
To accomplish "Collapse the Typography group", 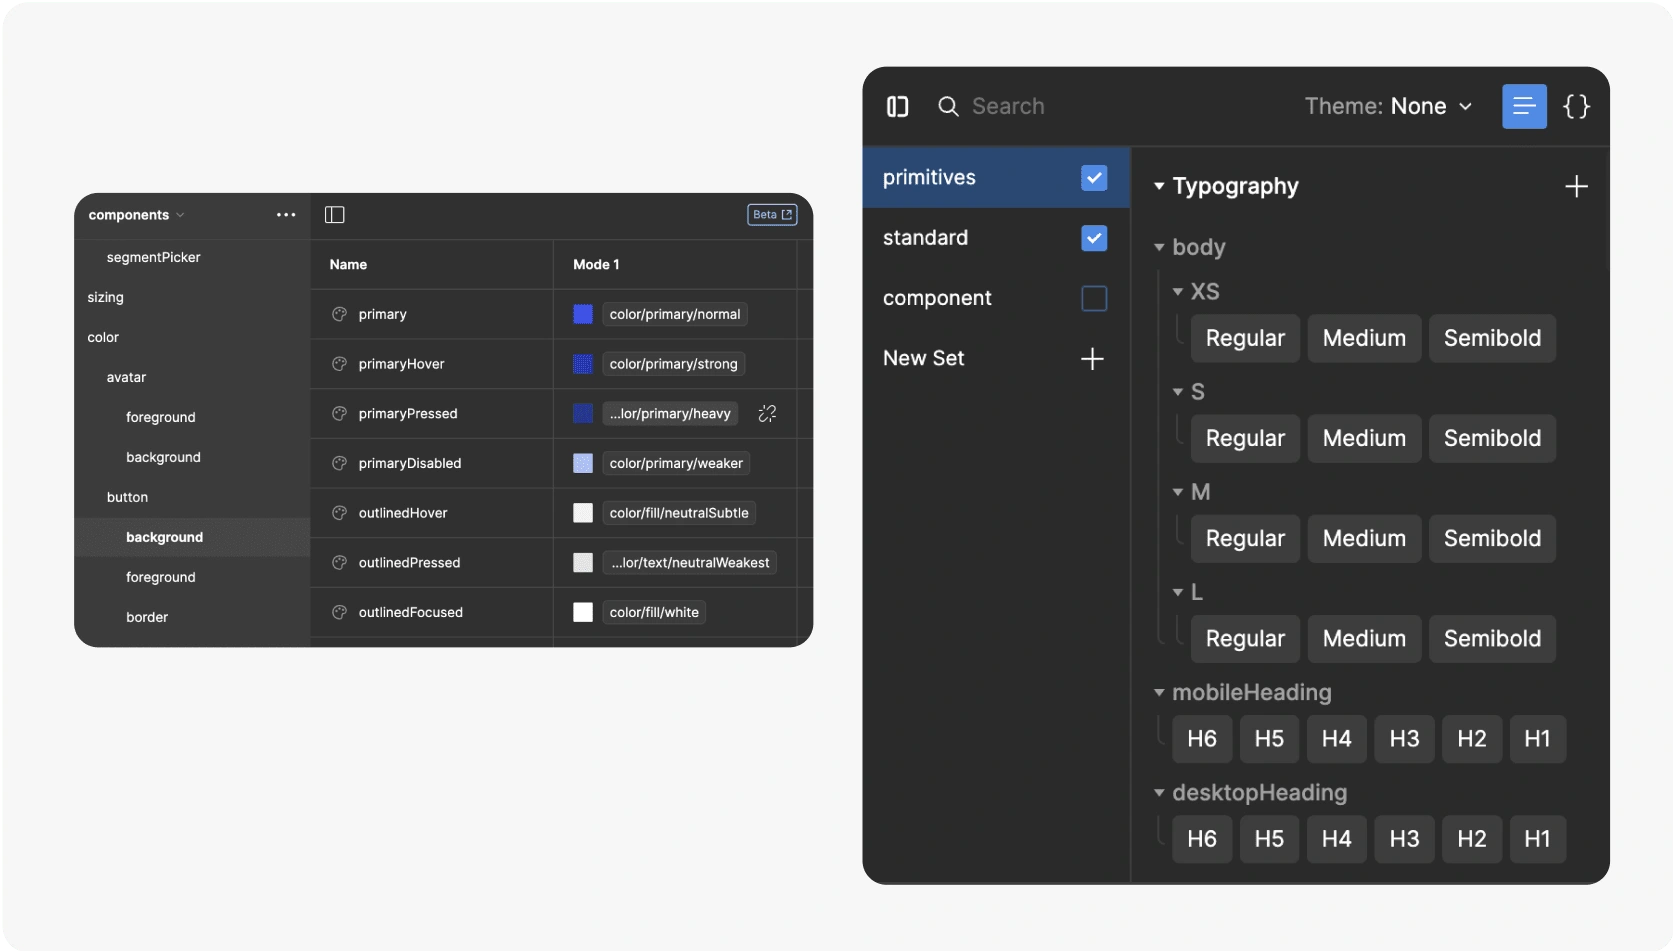I will [x=1159, y=186].
